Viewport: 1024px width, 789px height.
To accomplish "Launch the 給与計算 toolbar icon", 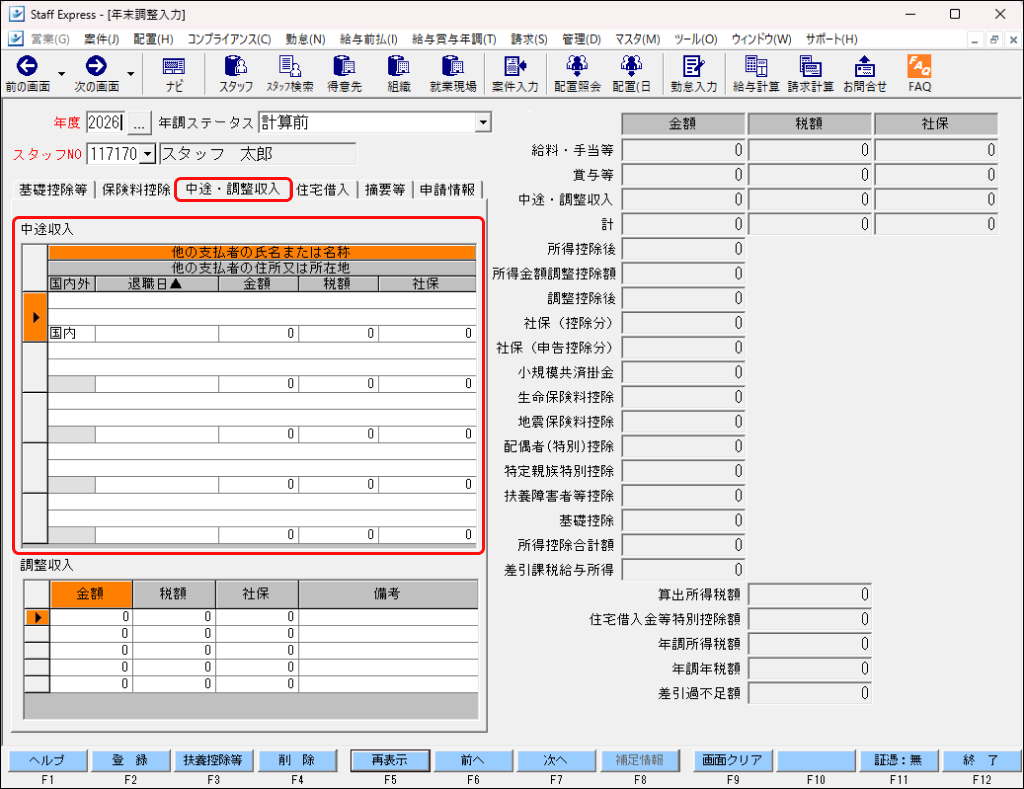I will click(x=756, y=73).
